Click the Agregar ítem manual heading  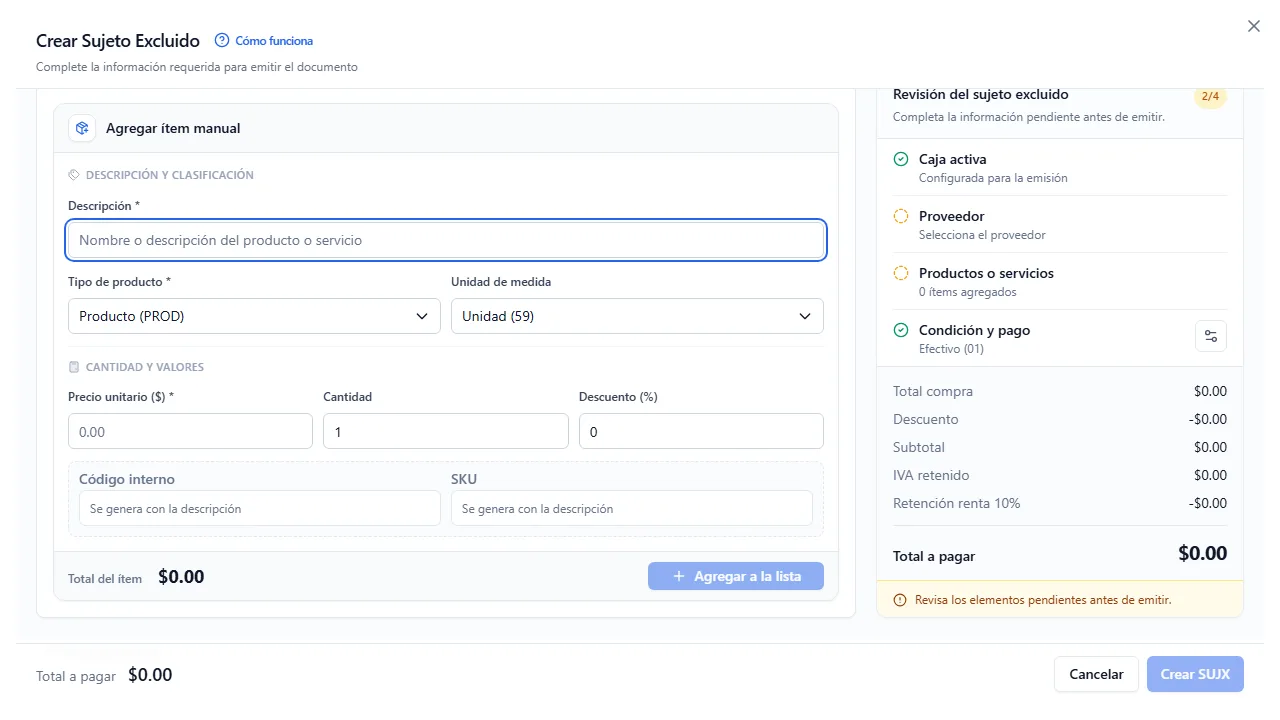pos(173,128)
